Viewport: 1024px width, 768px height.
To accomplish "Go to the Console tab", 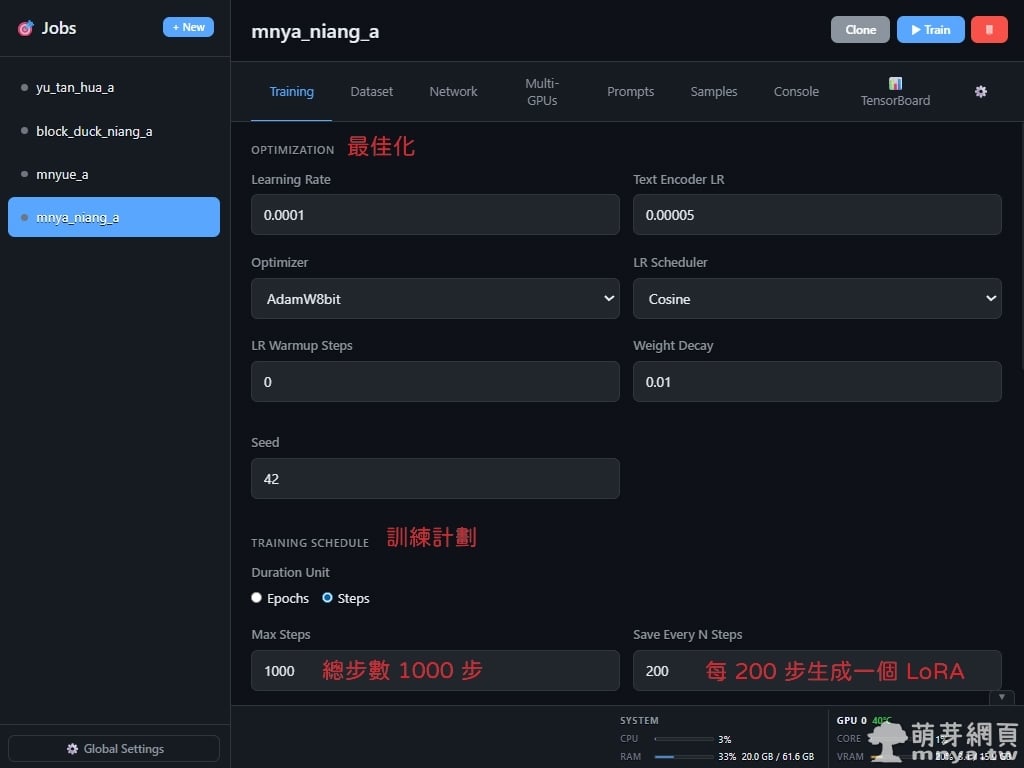I will [x=796, y=91].
